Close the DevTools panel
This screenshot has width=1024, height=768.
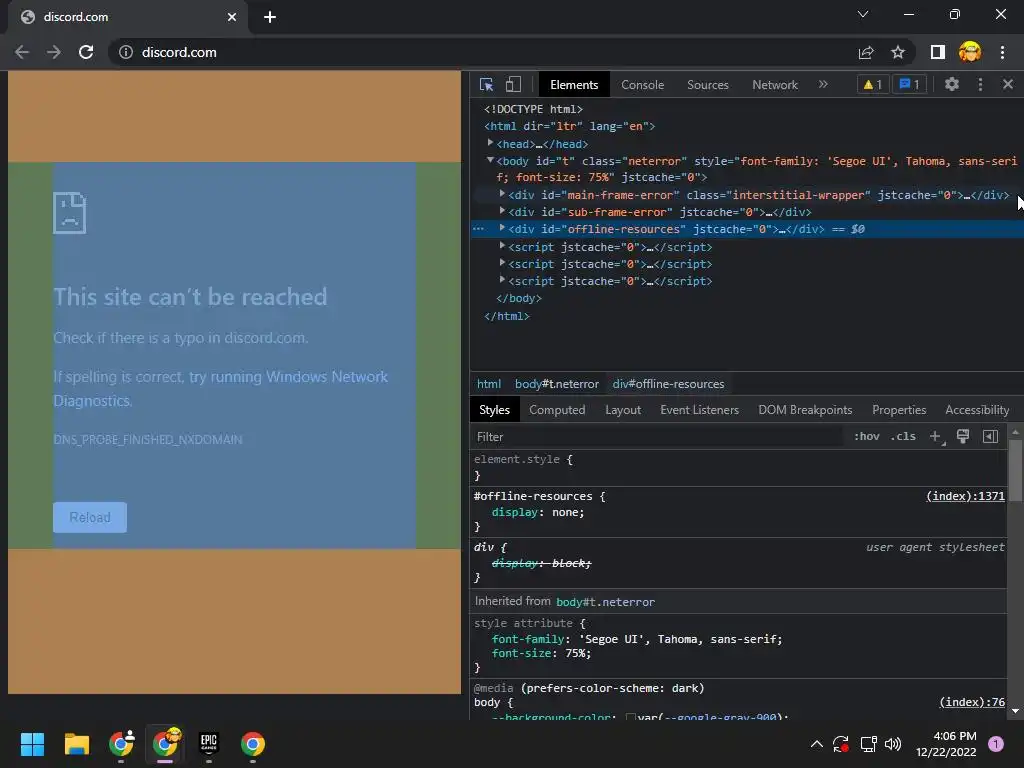point(1008,84)
